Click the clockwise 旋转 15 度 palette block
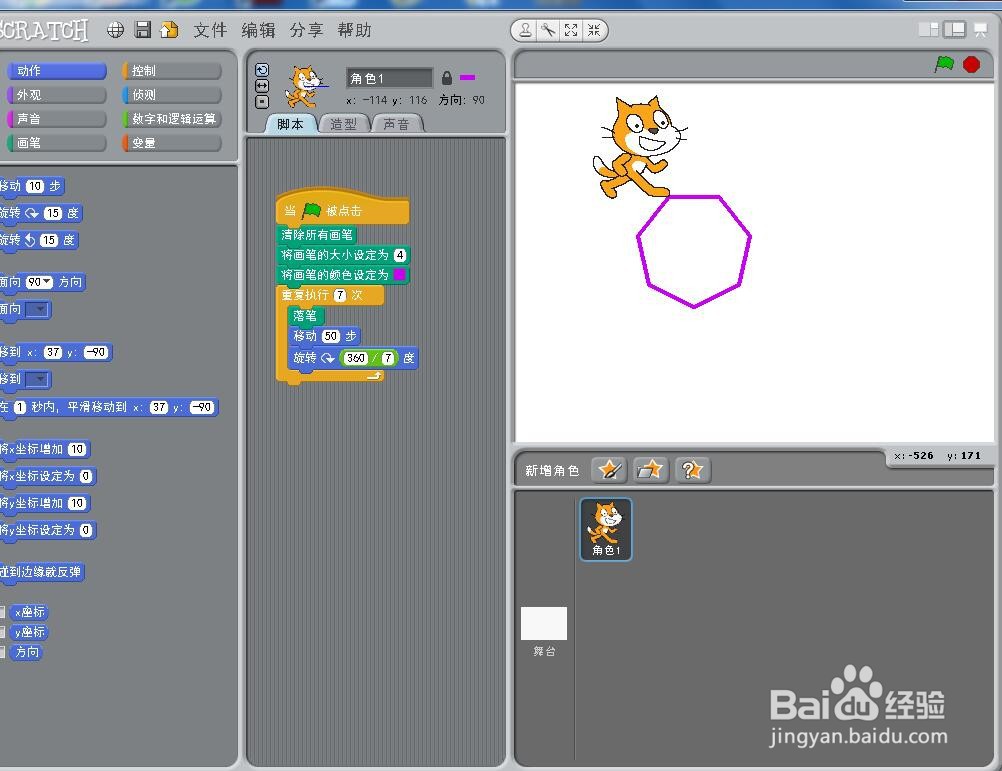 (x=41, y=213)
